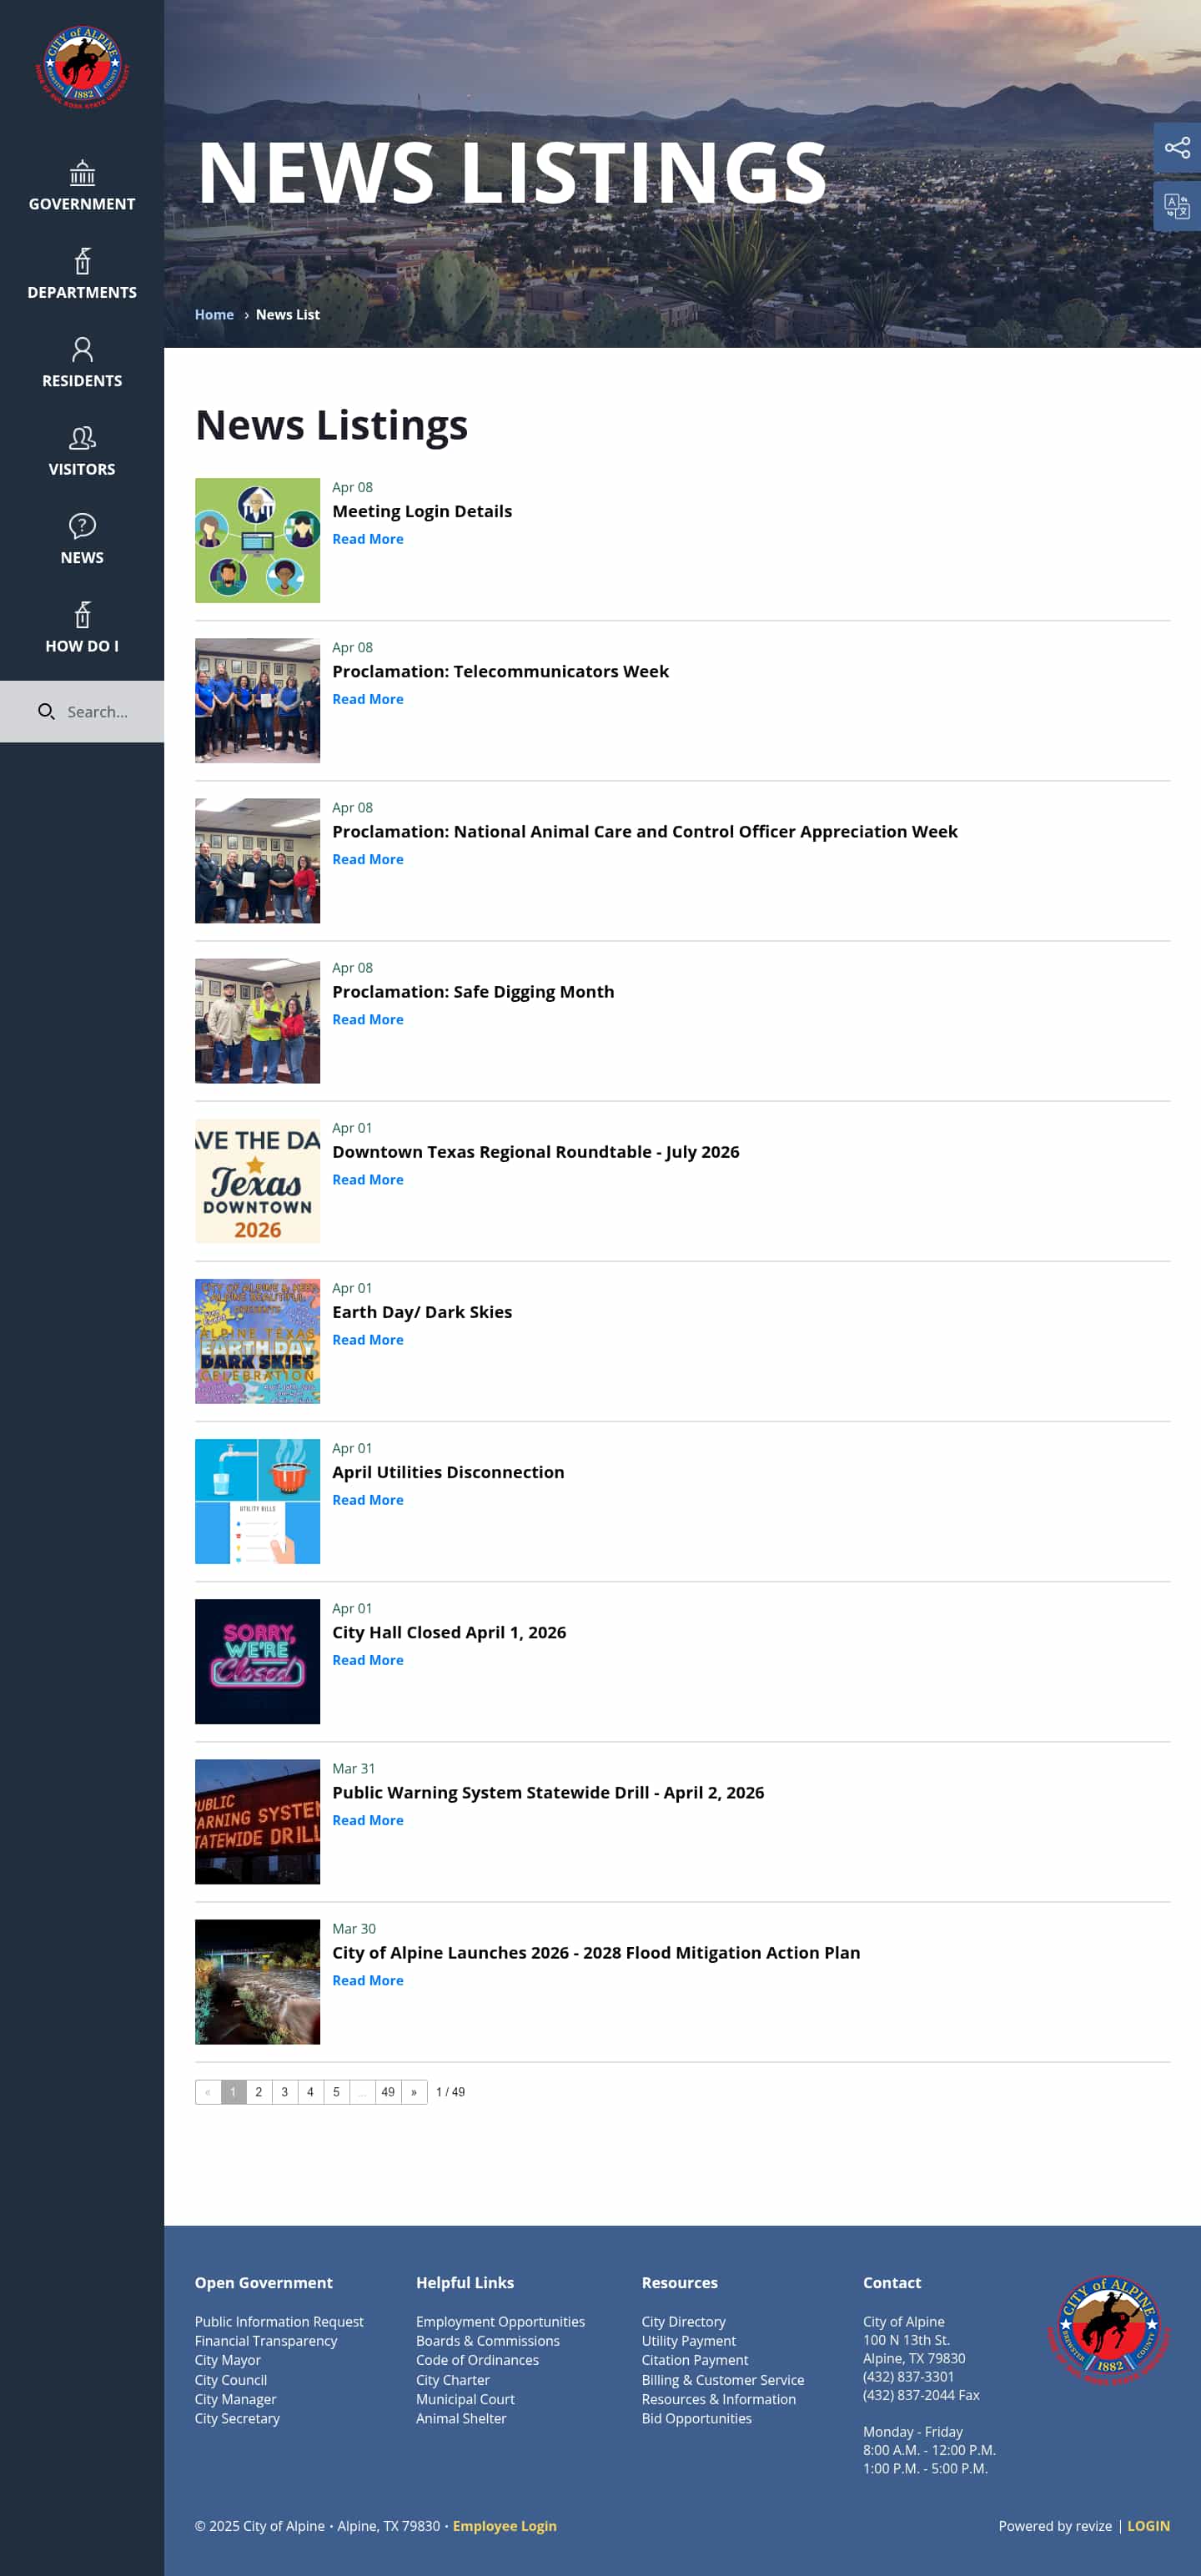Open the How Do I menu icon
This screenshot has width=1201, height=2576.
[82, 614]
